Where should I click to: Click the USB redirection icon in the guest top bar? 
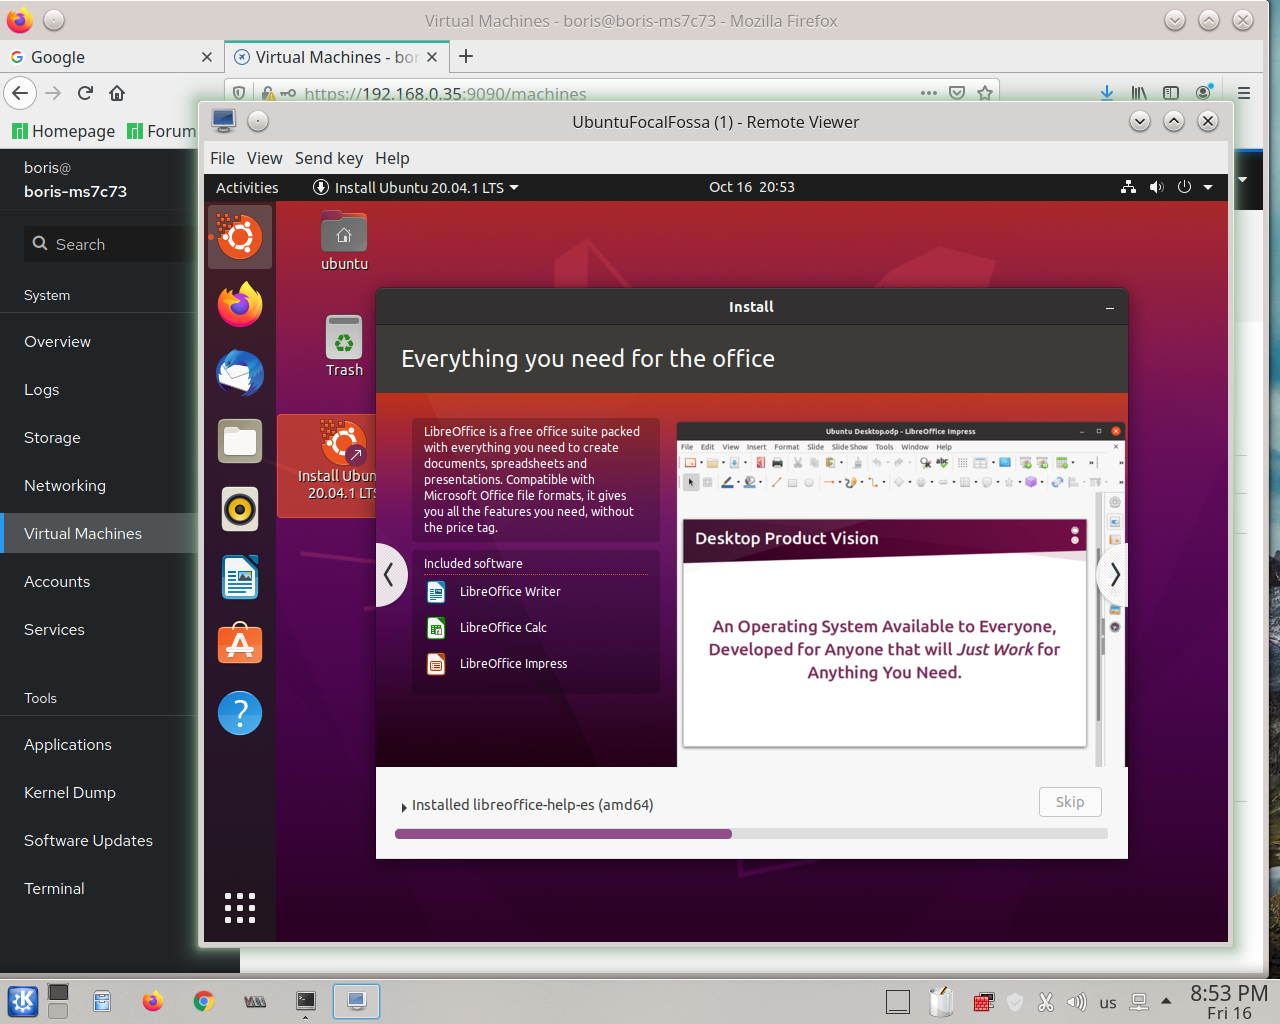(1128, 187)
